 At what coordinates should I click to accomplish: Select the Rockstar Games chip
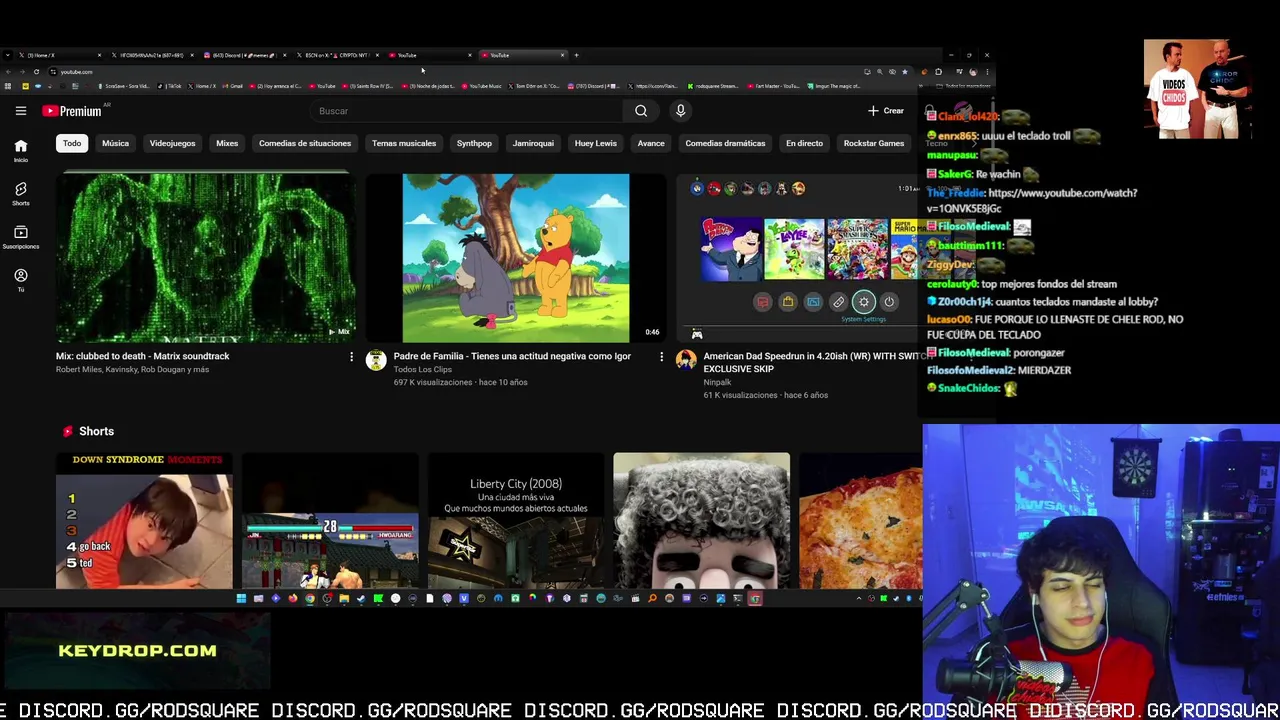(873, 143)
